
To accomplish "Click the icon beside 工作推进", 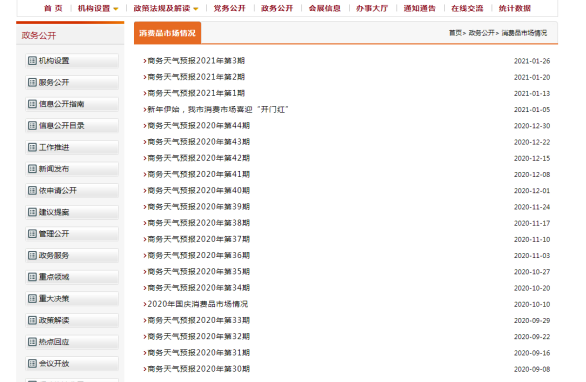I will (x=33, y=147).
